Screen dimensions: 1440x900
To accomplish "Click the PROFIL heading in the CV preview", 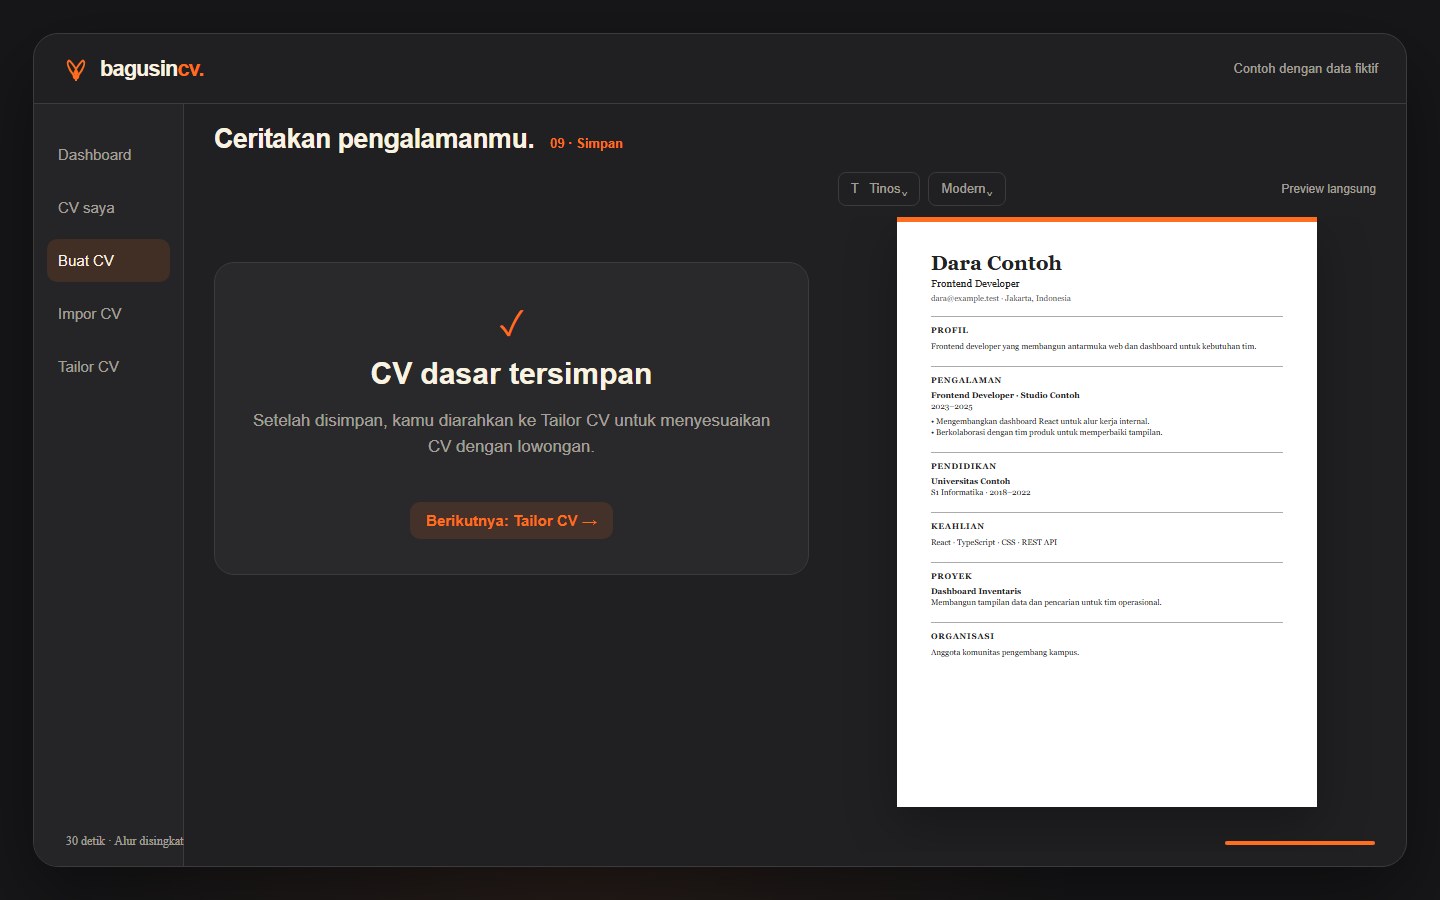I will [x=950, y=330].
